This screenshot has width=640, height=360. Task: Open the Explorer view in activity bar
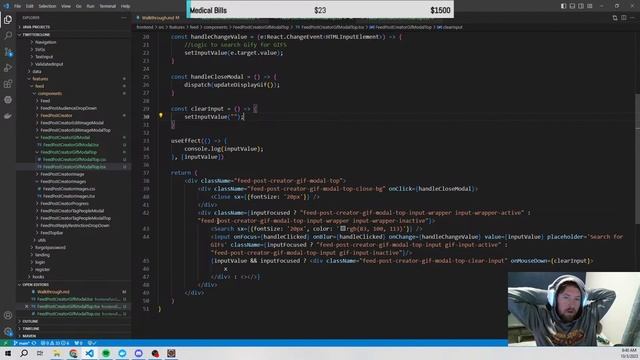[8, 20]
